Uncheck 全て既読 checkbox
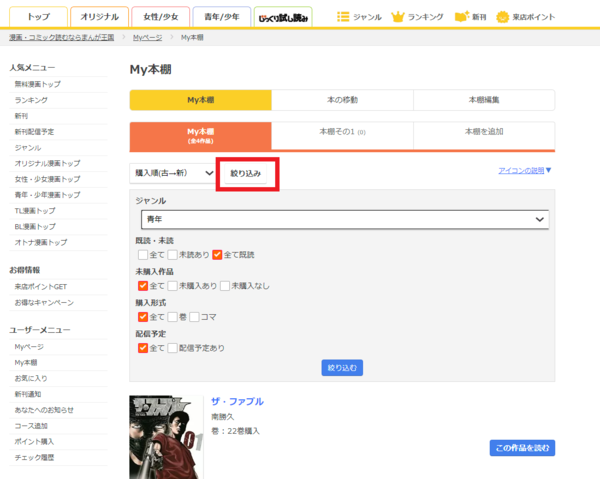The width and height of the screenshot is (600, 479). pos(217,255)
